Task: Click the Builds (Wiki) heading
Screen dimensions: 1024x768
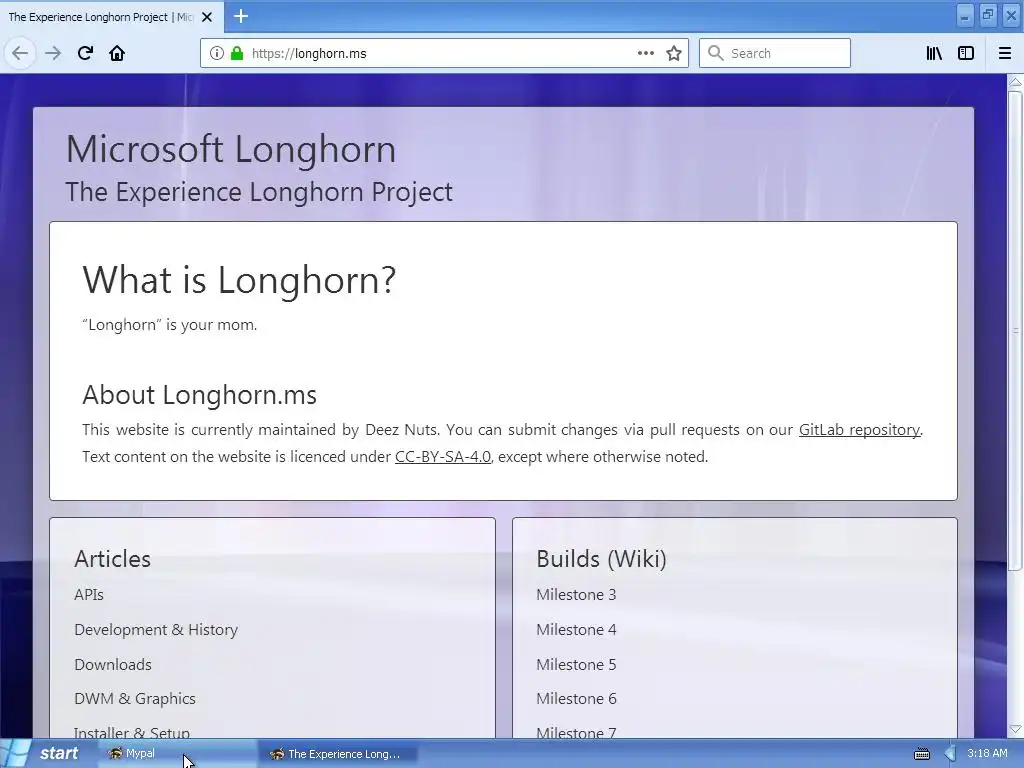Action: tap(601, 559)
